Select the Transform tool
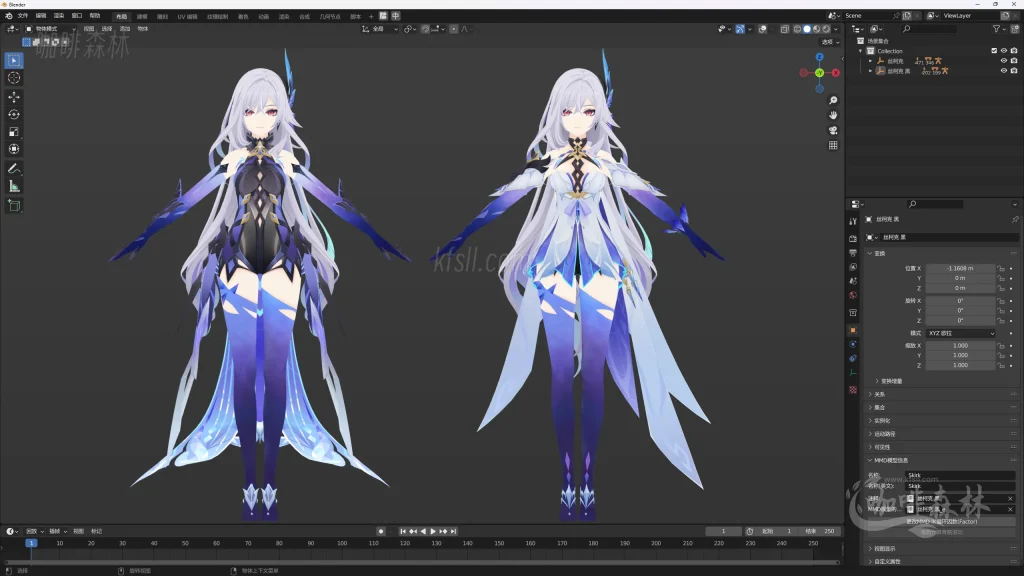This screenshot has height=576, width=1024. [x=14, y=150]
